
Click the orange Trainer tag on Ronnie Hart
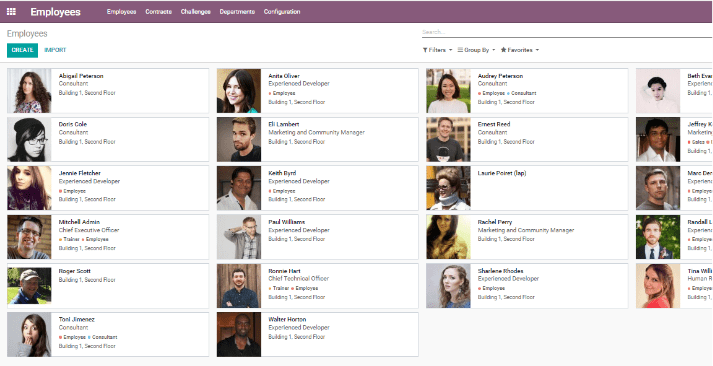coord(278,288)
